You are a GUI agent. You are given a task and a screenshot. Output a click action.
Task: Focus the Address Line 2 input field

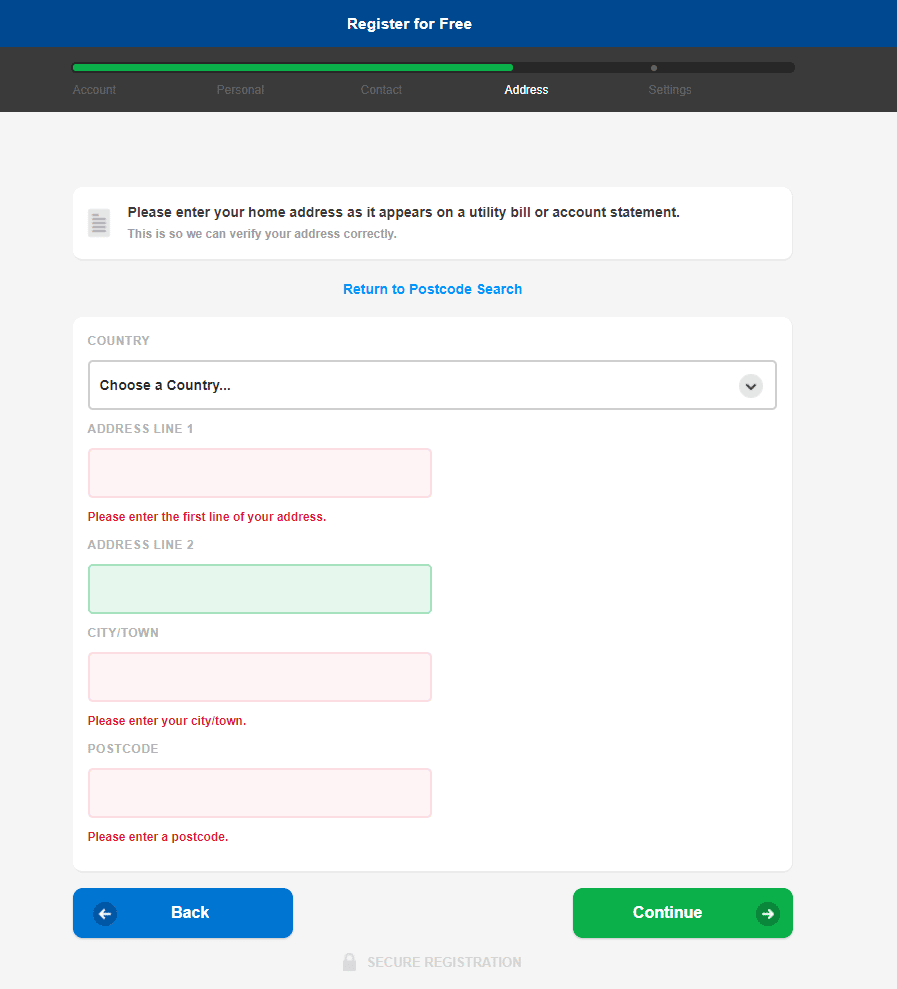pos(260,589)
